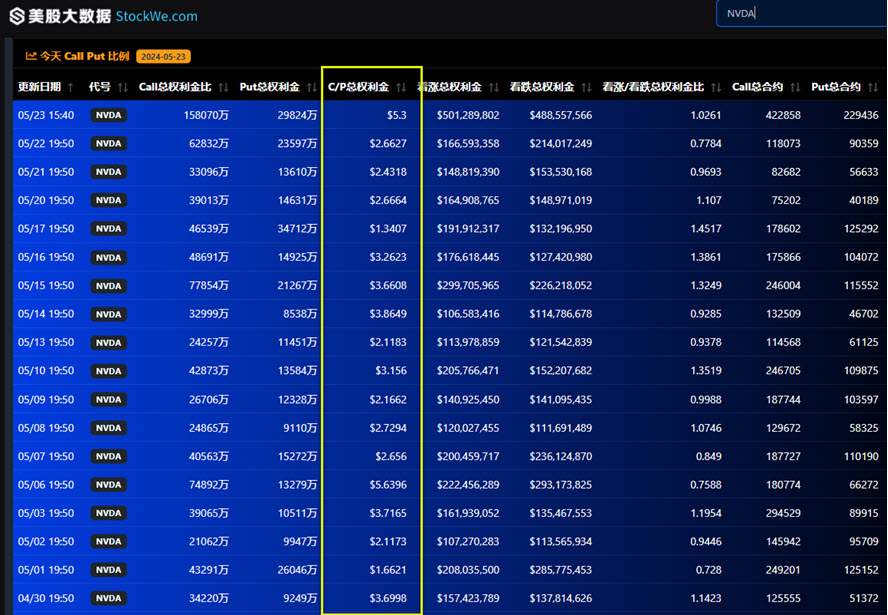Sort by 看涨总权利金 column arrows
Viewport: 888px width, 615px height.
coord(494,87)
